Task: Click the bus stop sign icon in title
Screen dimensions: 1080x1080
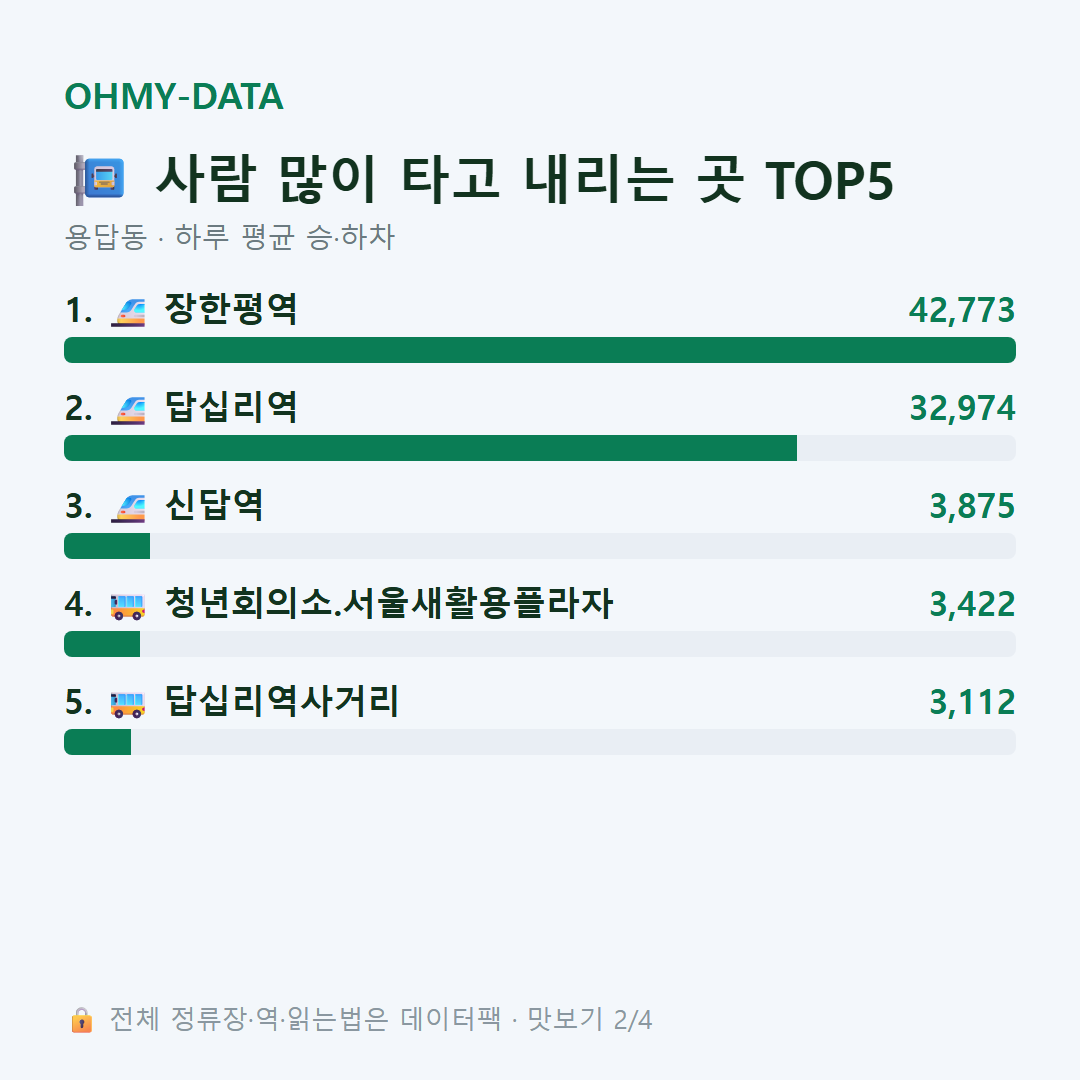Action: 100,180
